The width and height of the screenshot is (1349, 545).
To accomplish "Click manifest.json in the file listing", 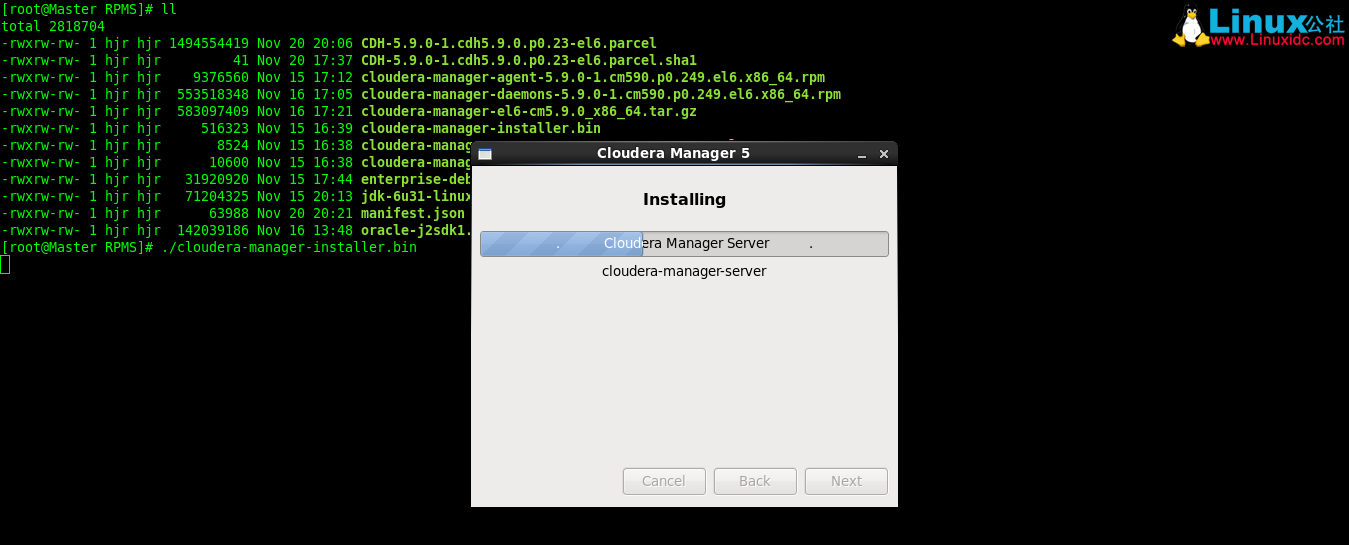I will click(x=412, y=213).
